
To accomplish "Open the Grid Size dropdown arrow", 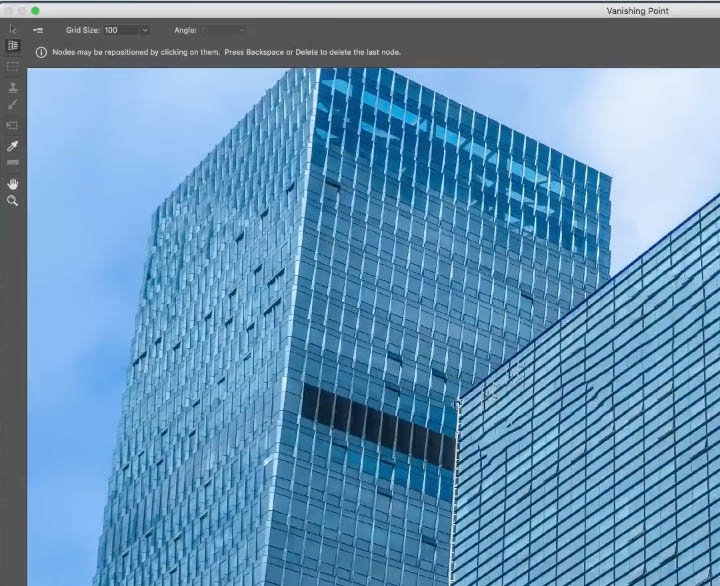I will pyautogui.click(x=145, y=30).
